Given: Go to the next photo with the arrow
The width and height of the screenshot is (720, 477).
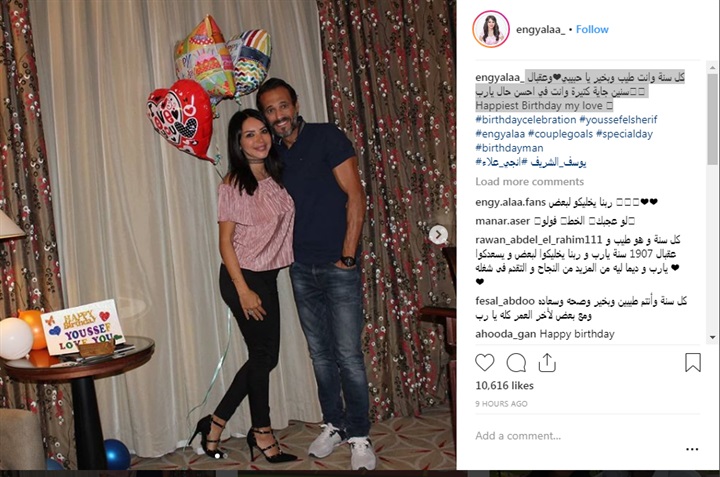Looking at the screenshot, I should coord(439,235).
